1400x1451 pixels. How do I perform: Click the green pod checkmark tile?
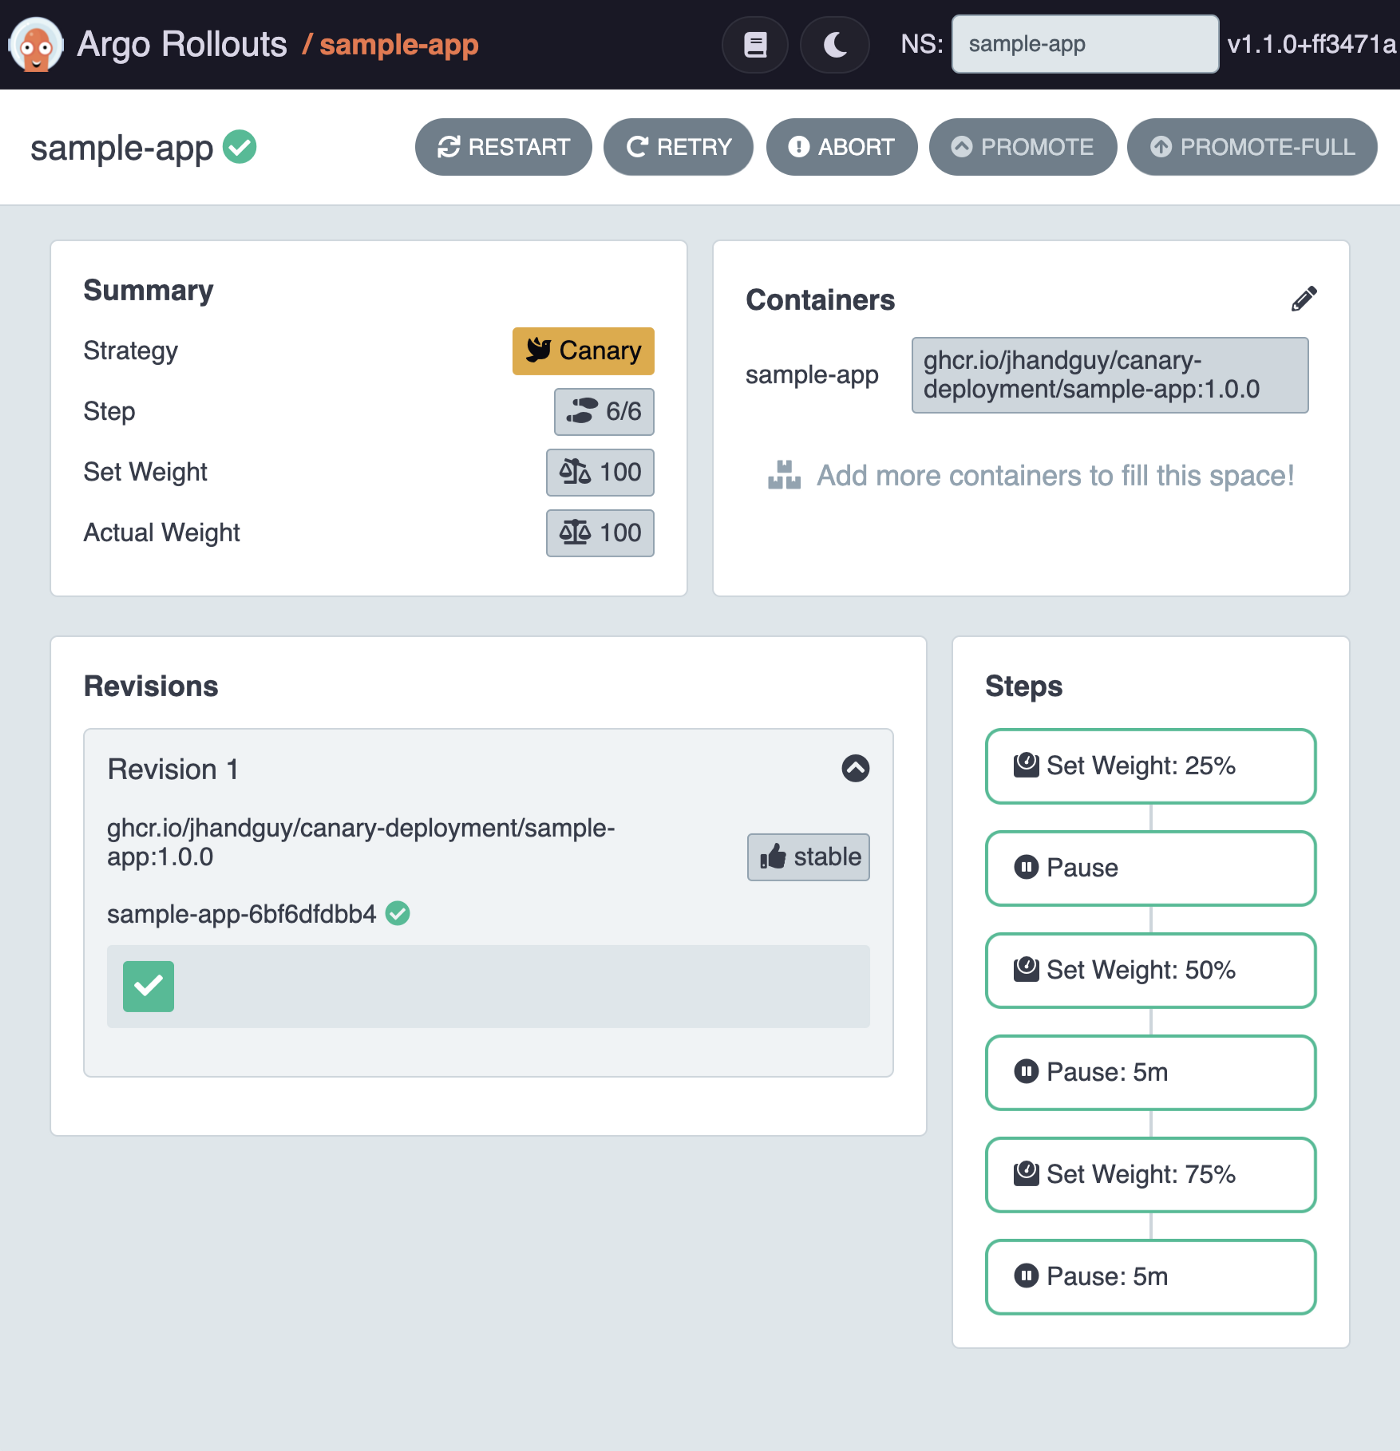[148, 986]
